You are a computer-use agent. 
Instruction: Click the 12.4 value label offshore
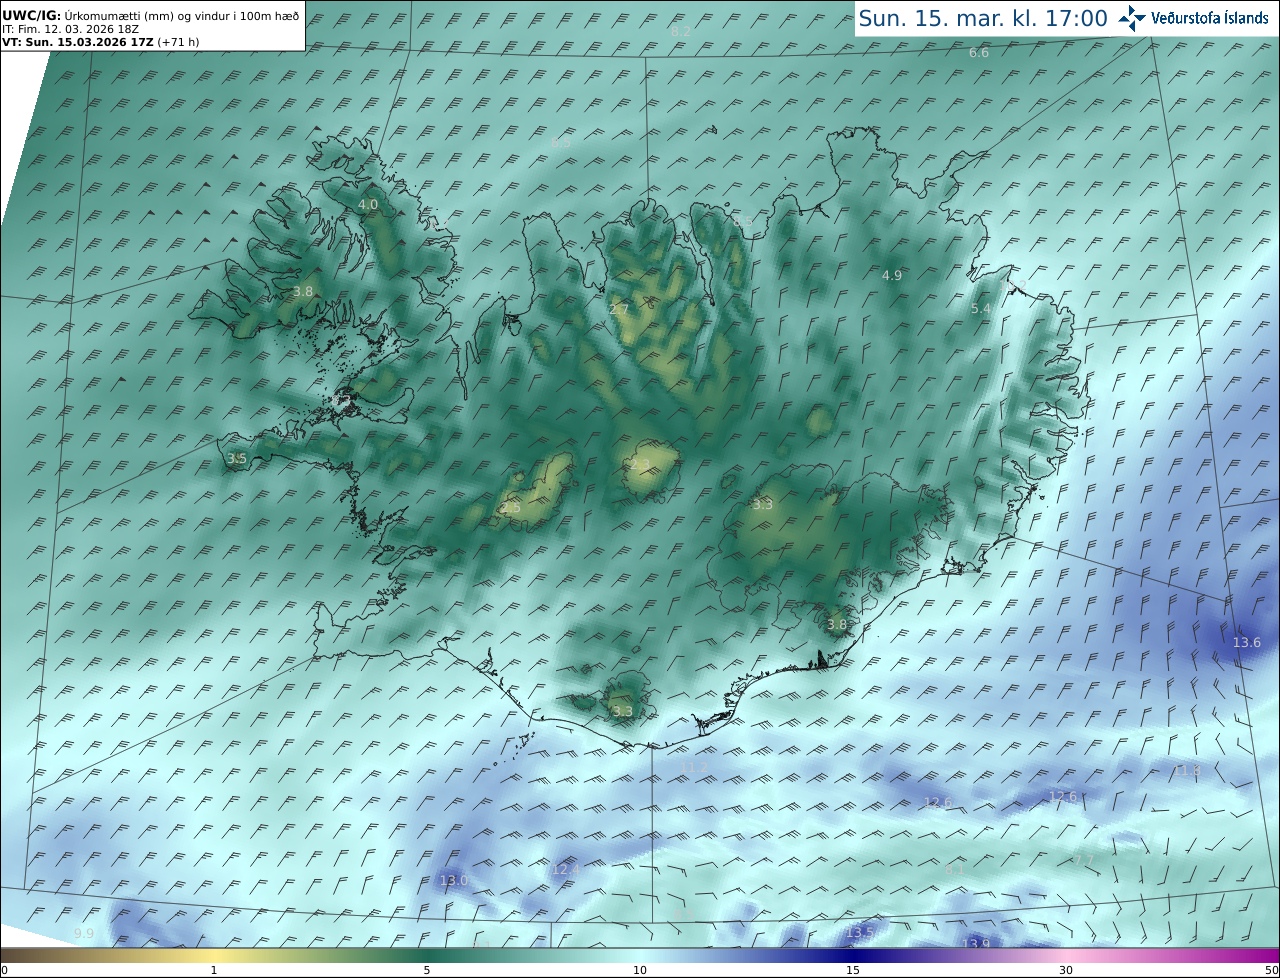pos(565,870)
